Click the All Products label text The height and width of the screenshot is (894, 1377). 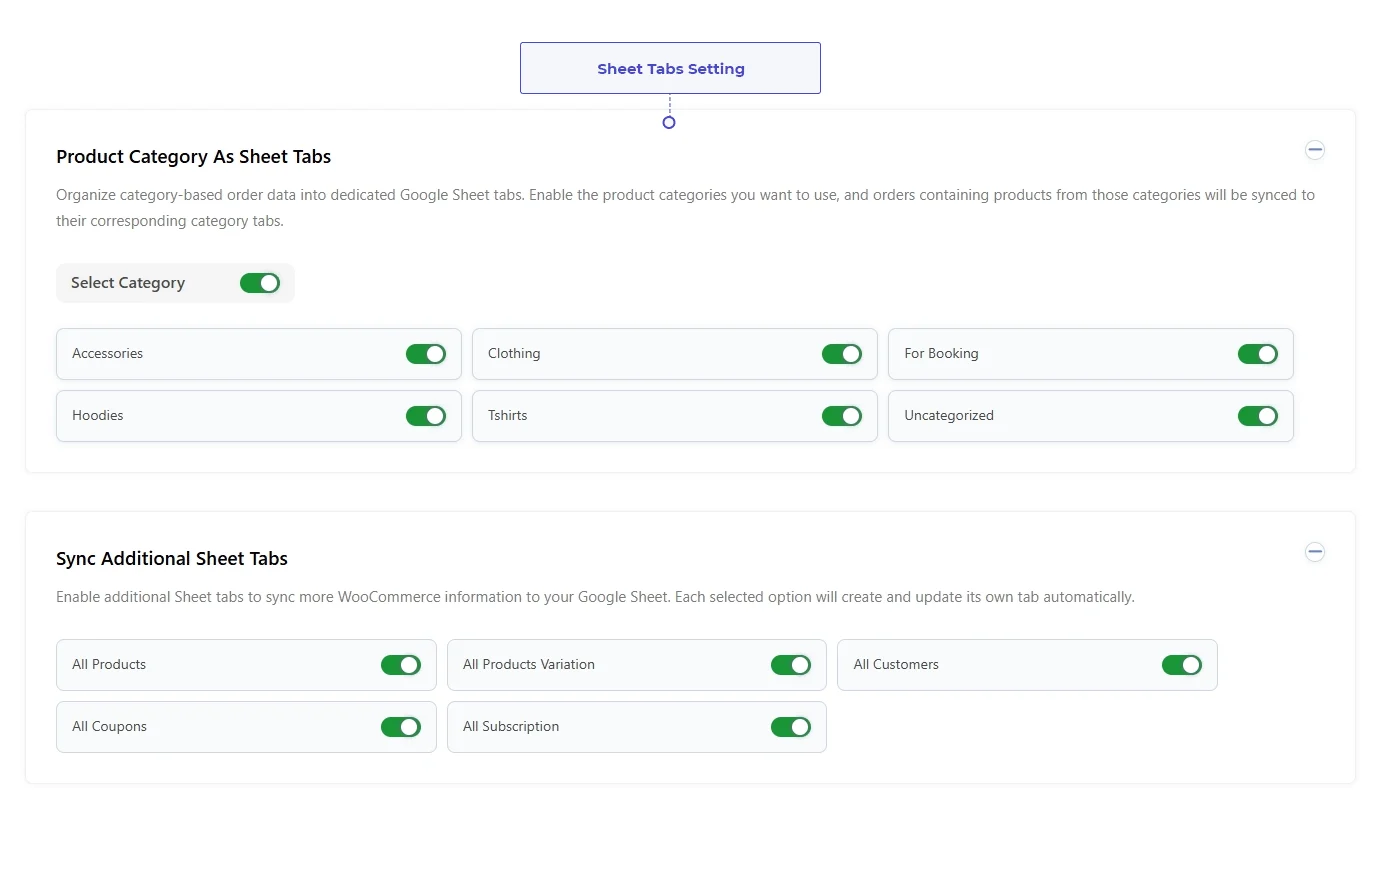[x=109, y=665]
